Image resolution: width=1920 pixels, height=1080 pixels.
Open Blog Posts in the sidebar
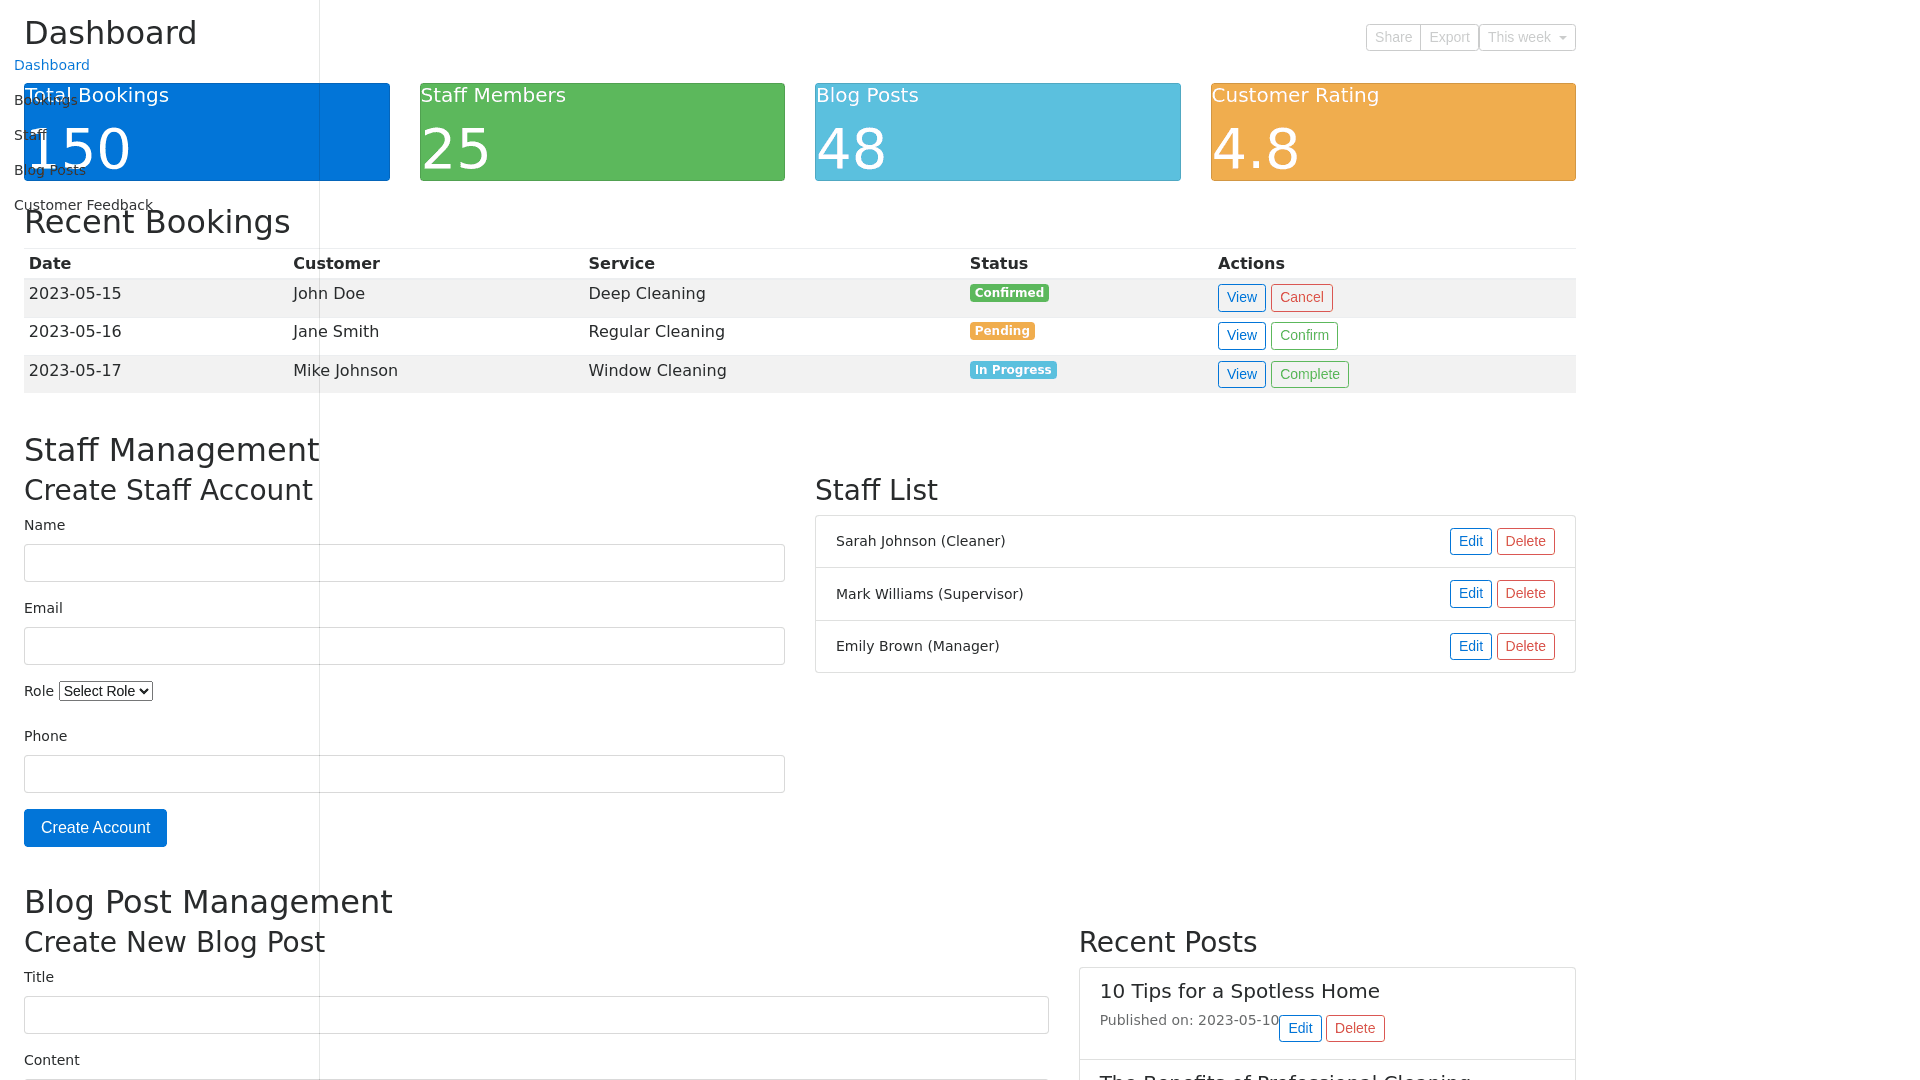pyautogui.click(x=50, y=170)
